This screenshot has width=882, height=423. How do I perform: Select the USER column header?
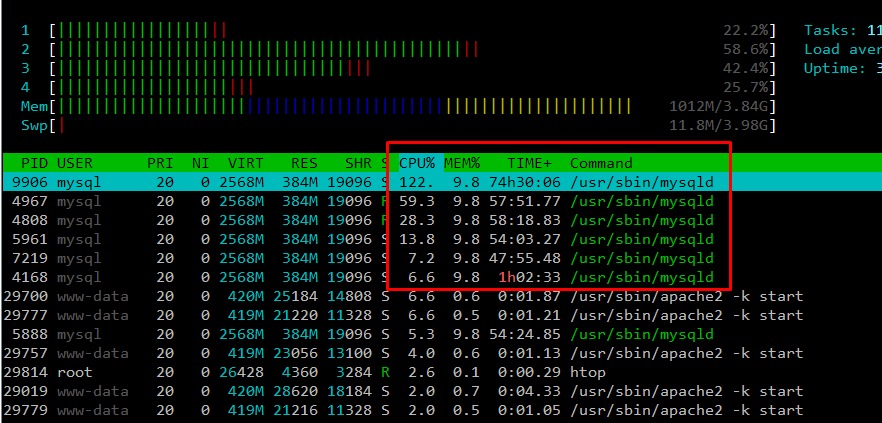click(x=75, y=162)
